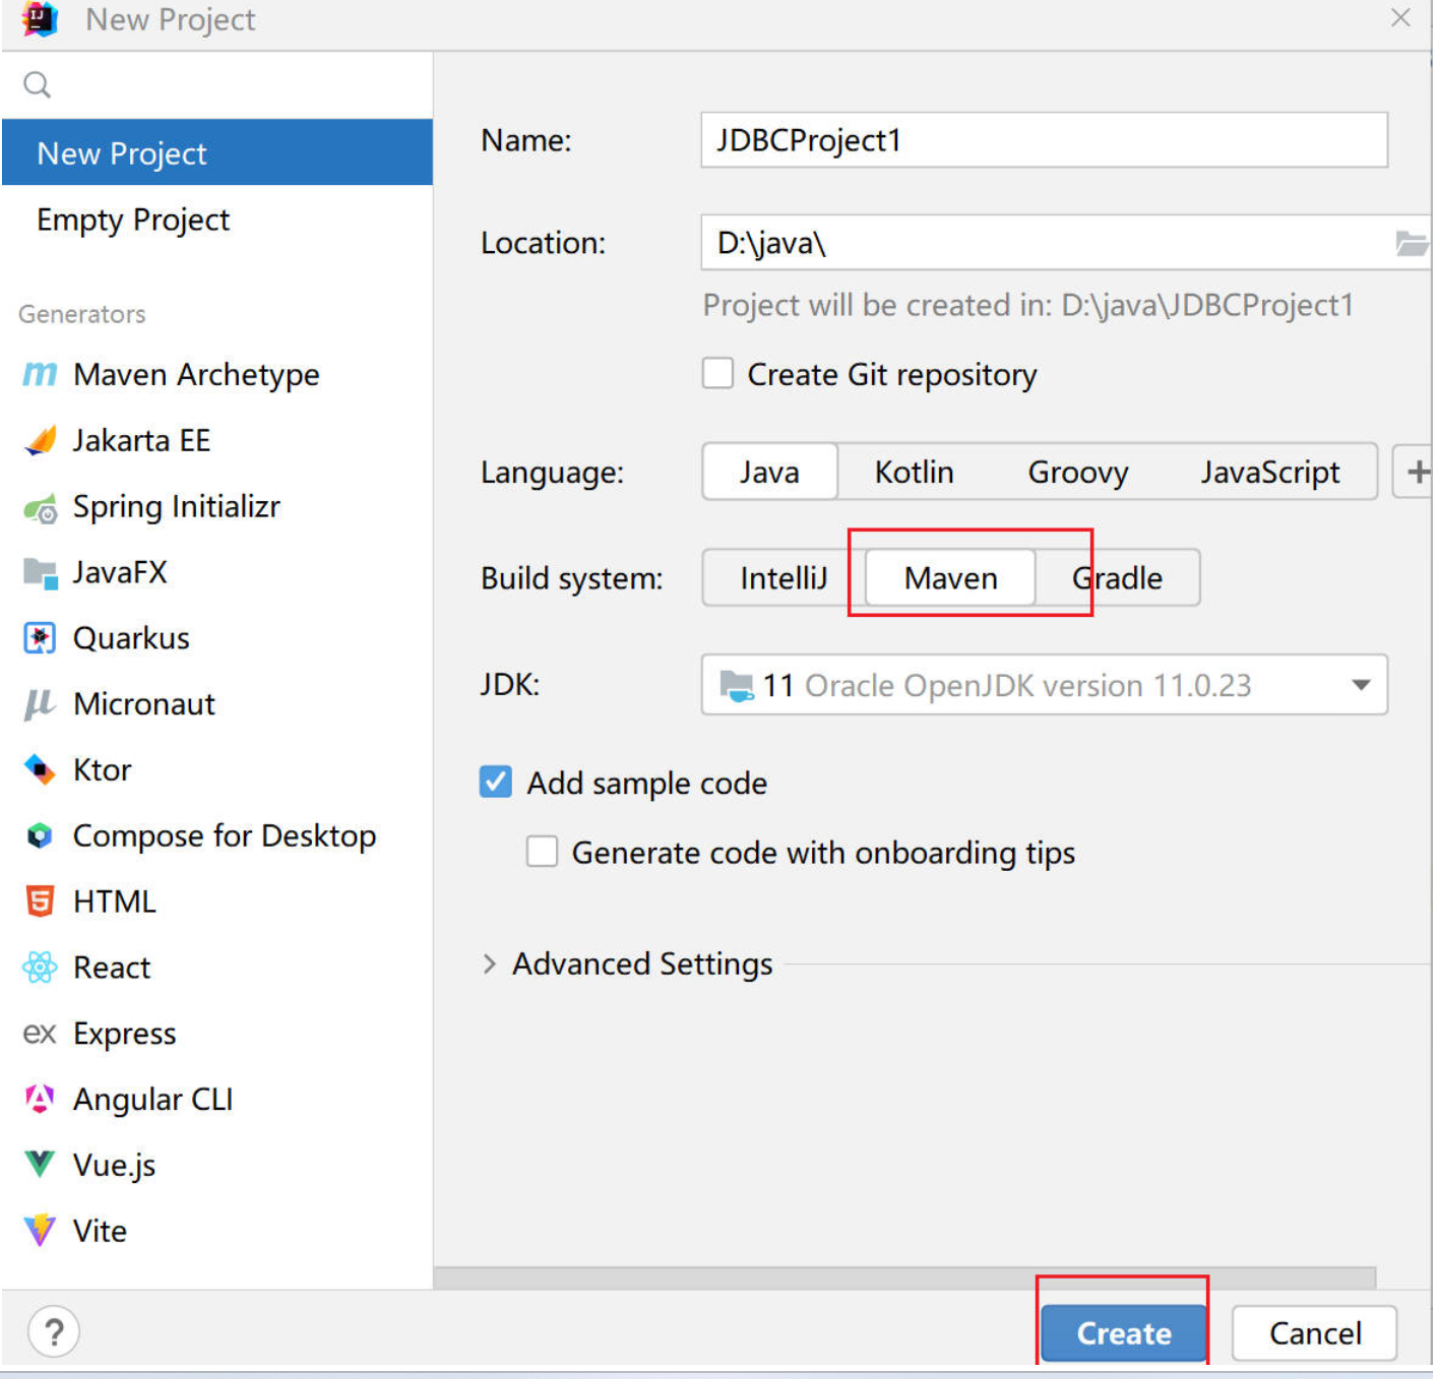1433x1379 pixels.
Task: Add another language with plus button
Action: pos(1415,472)
